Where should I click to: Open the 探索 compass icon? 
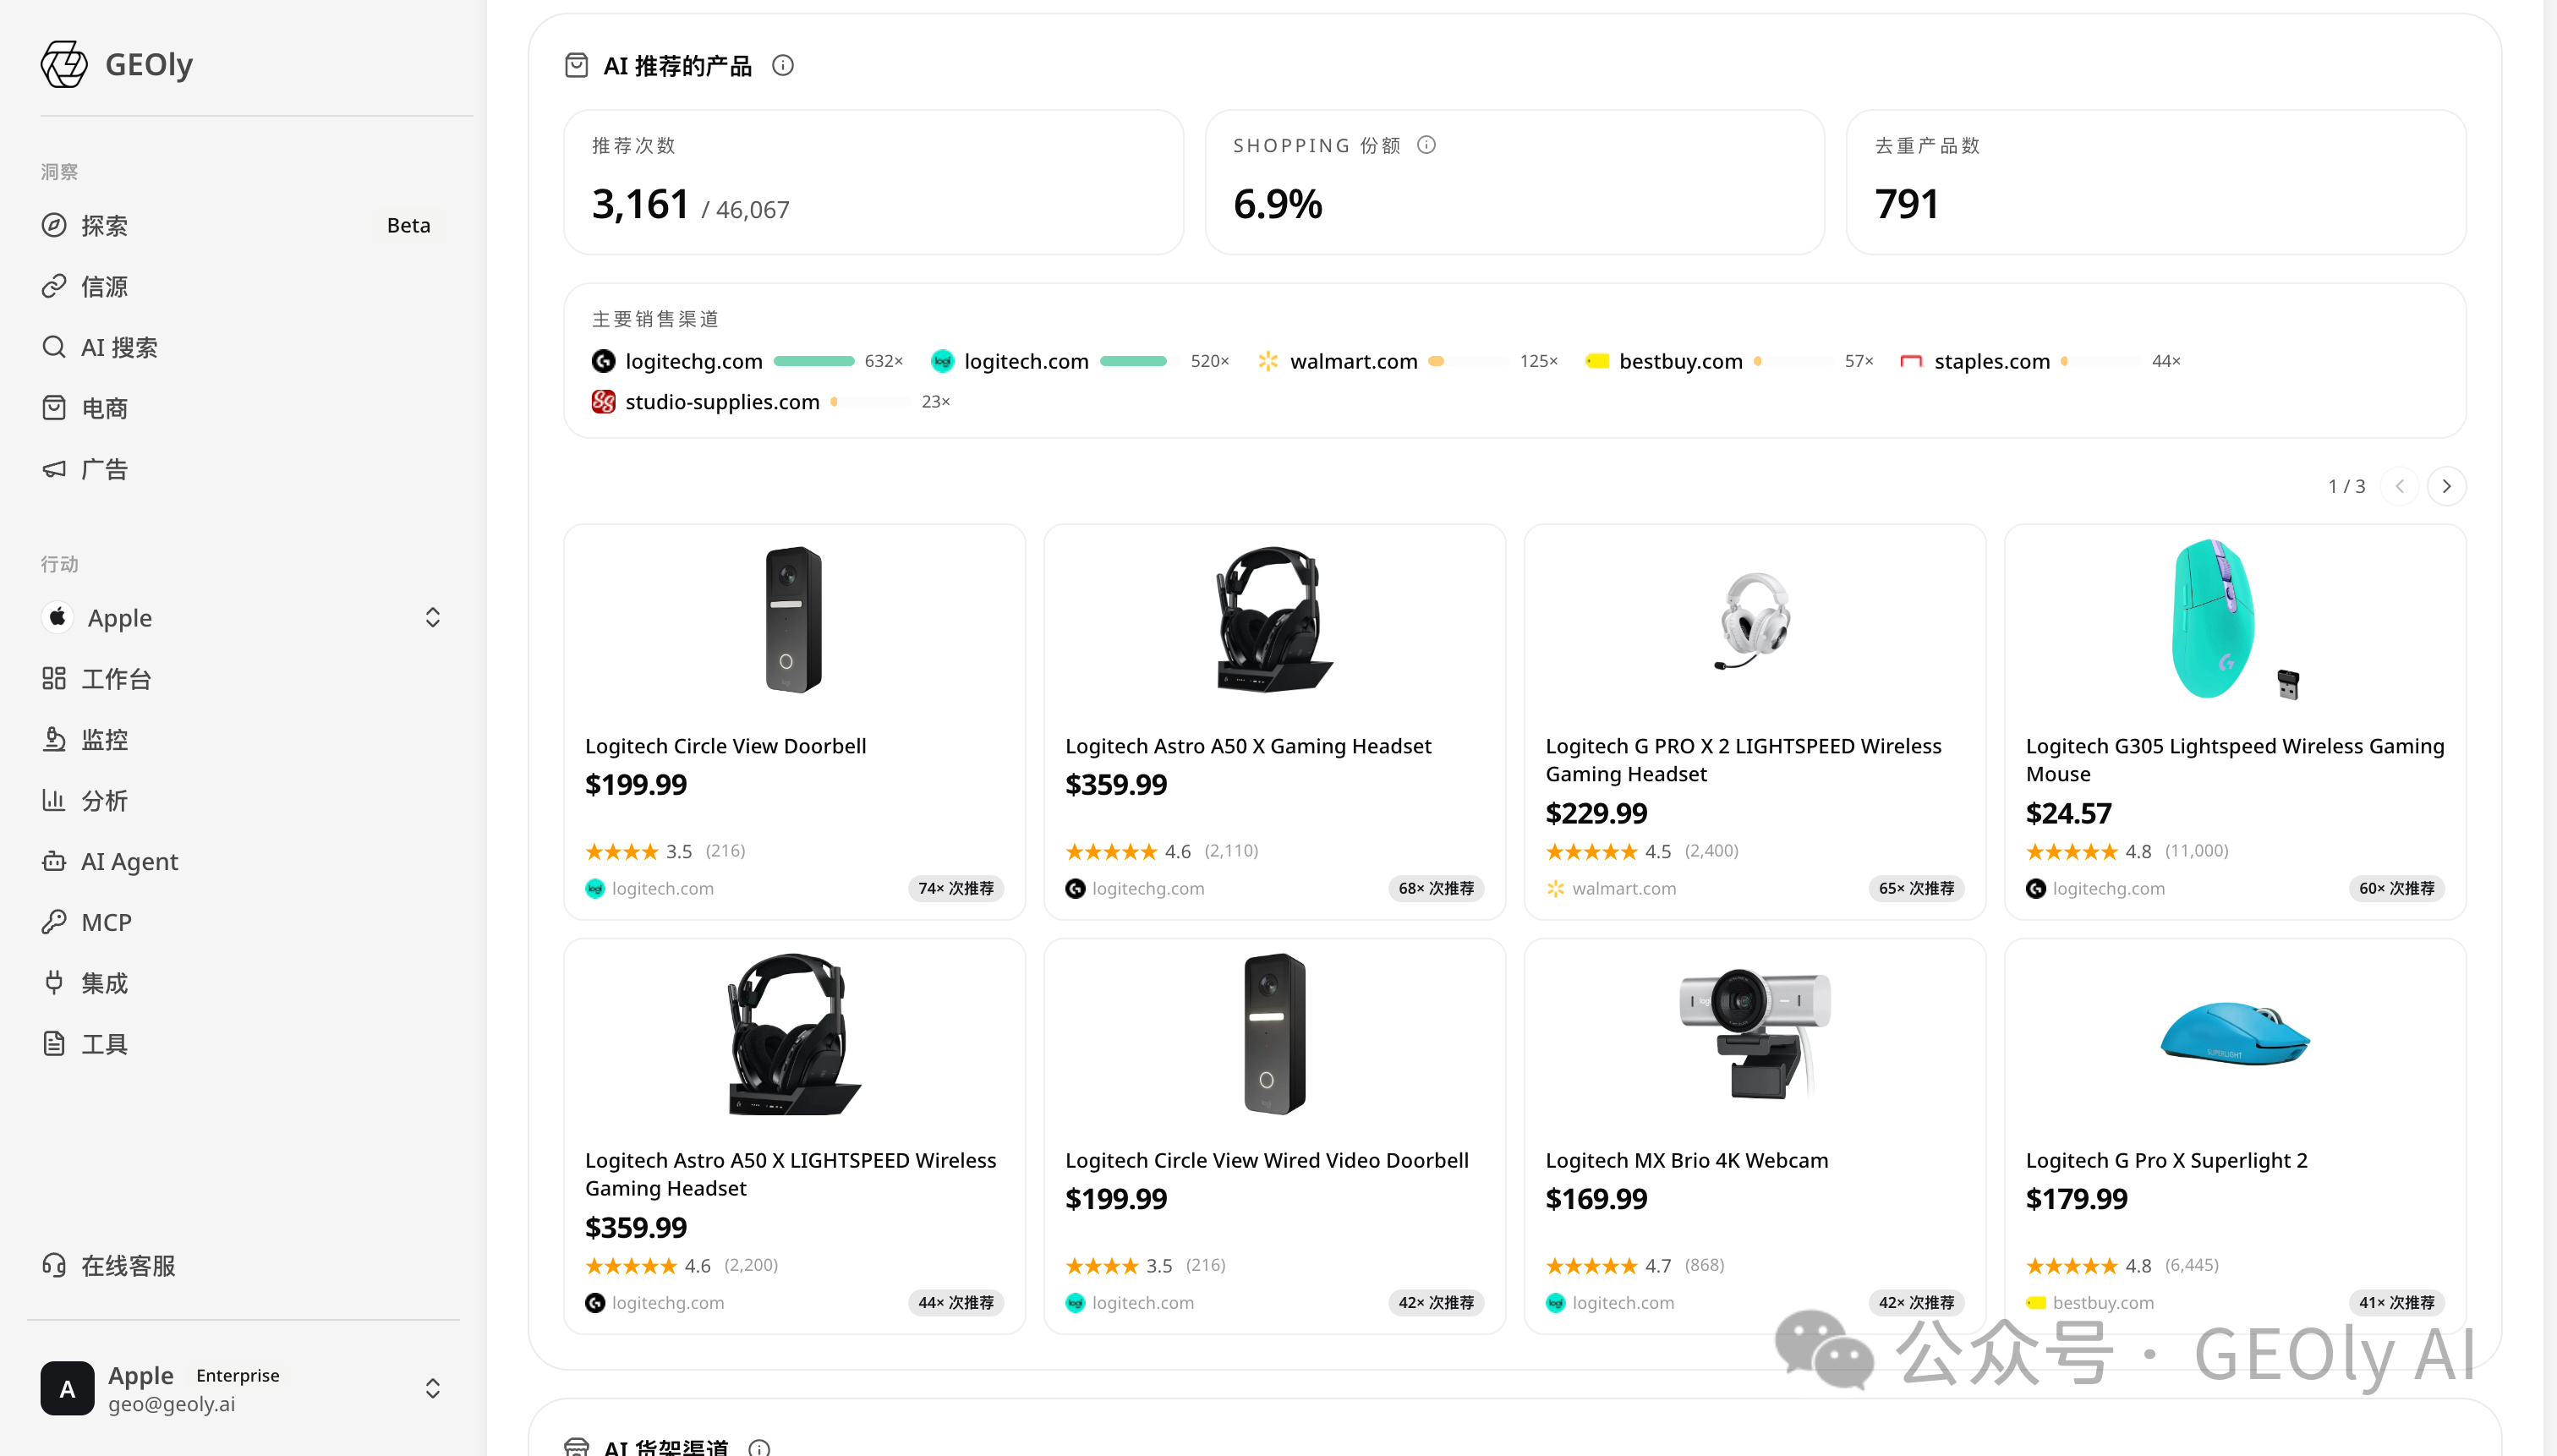pos(54,225)
